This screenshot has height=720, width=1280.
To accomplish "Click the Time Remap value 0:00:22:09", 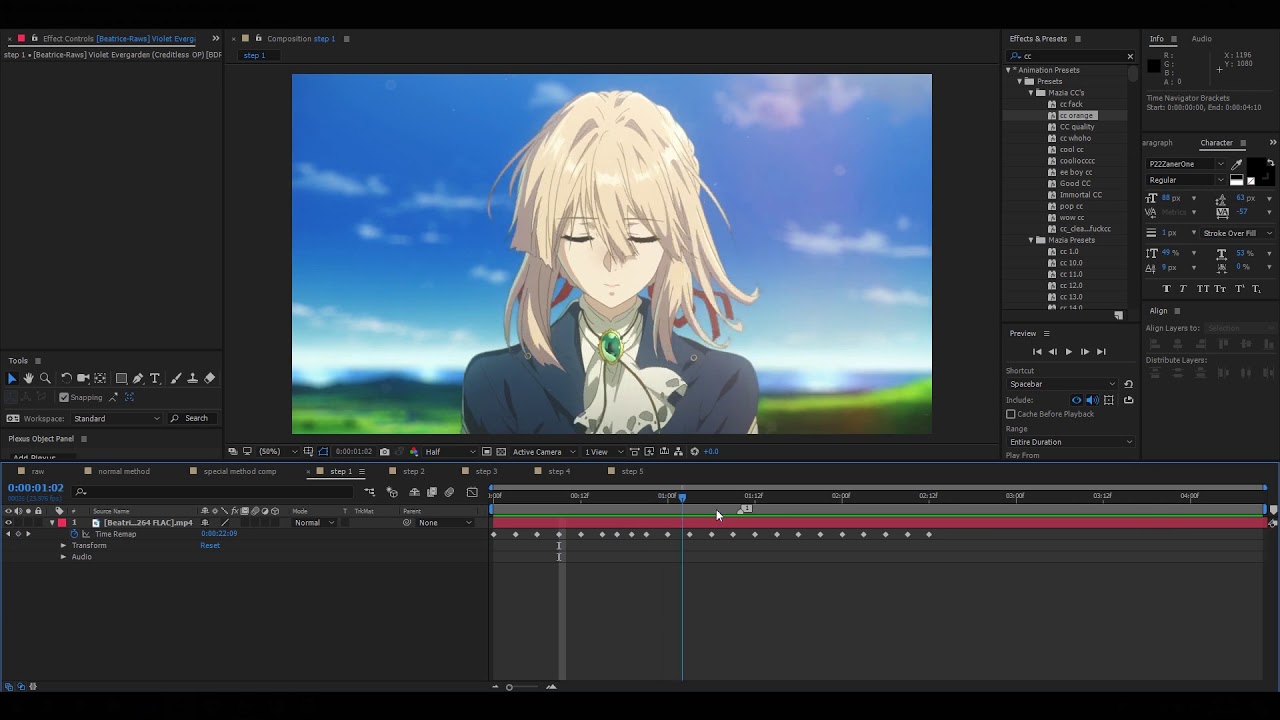I will 219,534.
